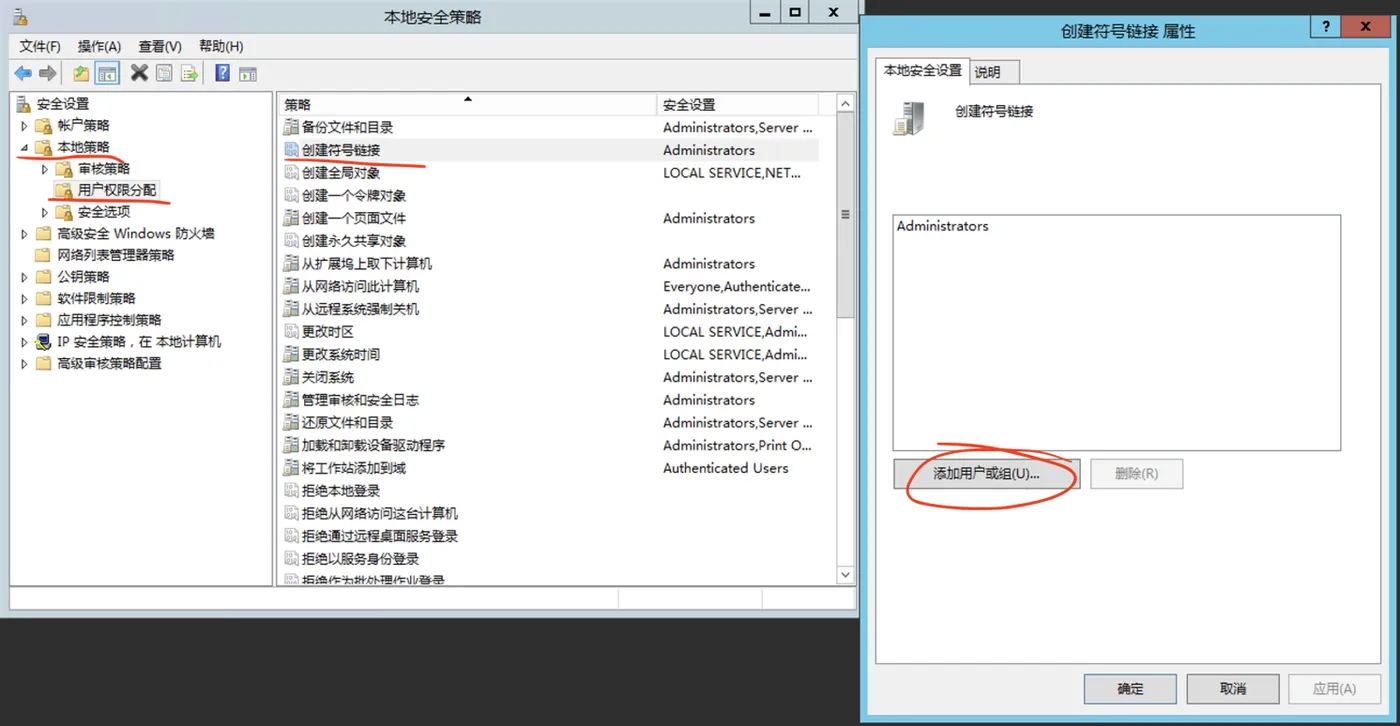This screenshot has width=1400, height=726.
Task: Select the 拒绝通过远程桌面服务登录 policy row
Action: pos(549,536)
